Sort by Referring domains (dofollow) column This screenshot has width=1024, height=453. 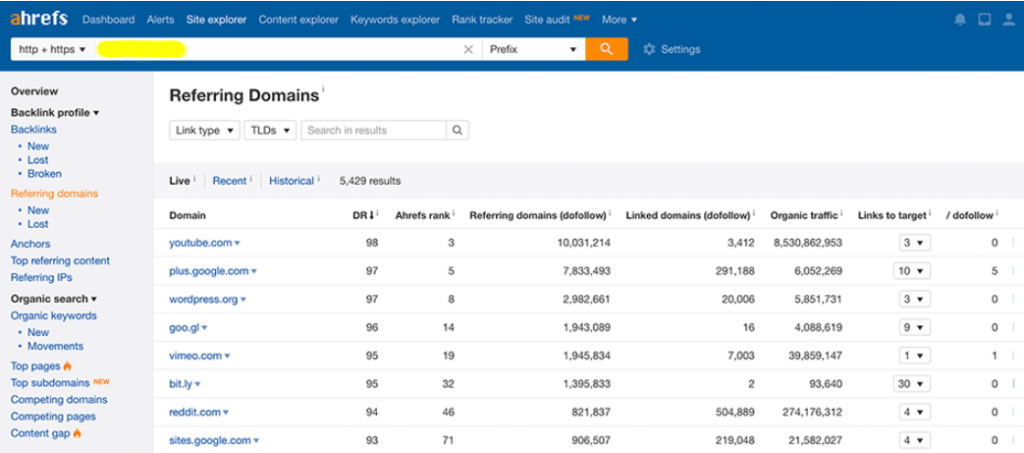tap(538, 215)
